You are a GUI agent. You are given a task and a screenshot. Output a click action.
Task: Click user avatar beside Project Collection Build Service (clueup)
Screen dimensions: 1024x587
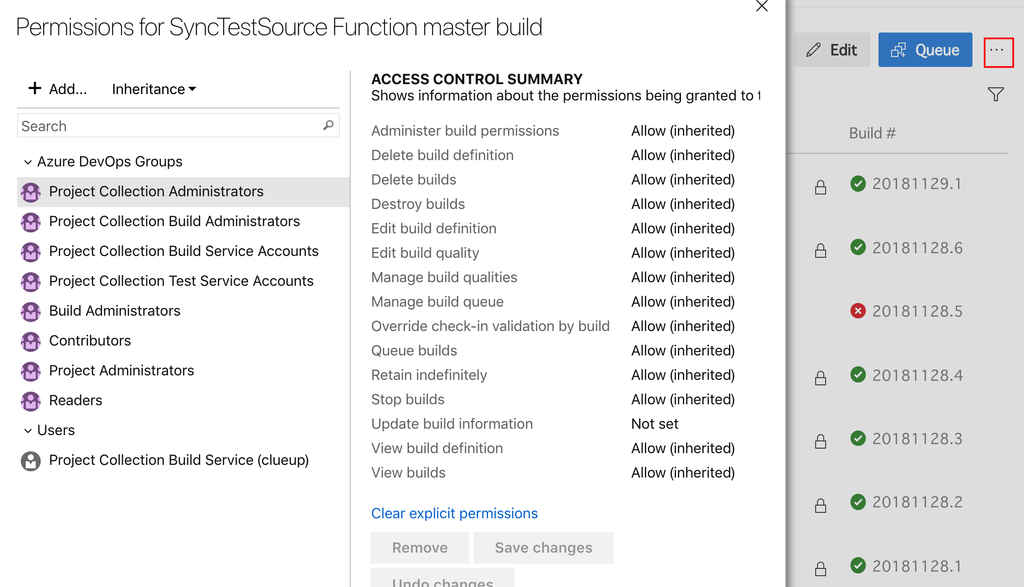31,461
